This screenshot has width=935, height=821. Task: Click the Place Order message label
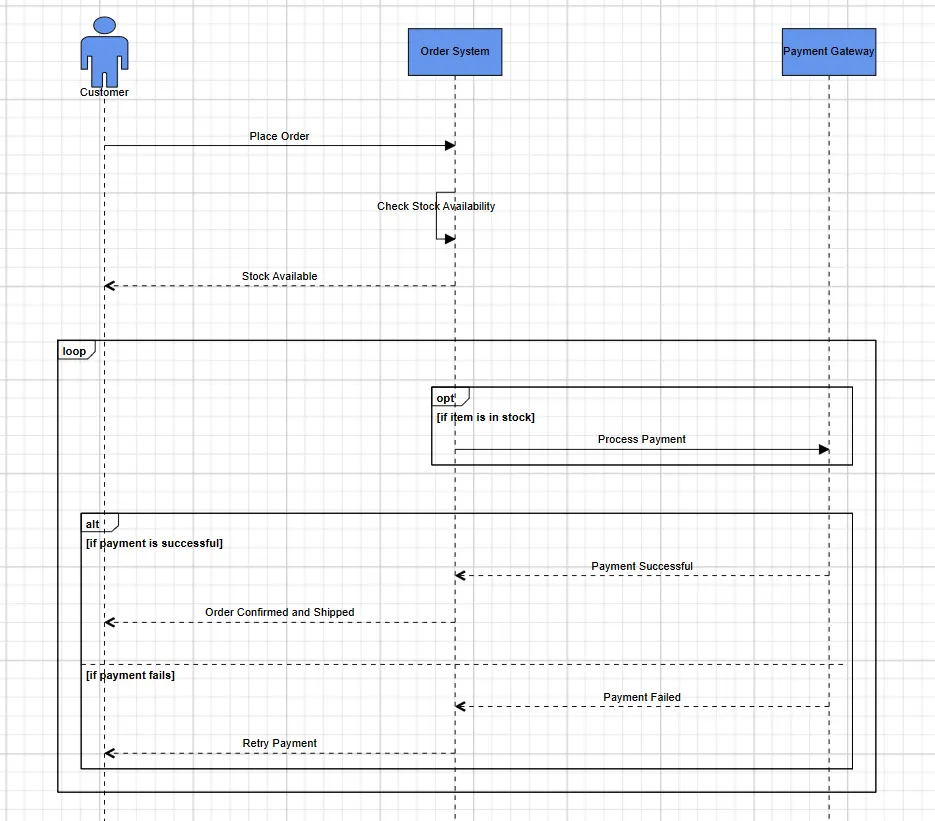point(279,136)
